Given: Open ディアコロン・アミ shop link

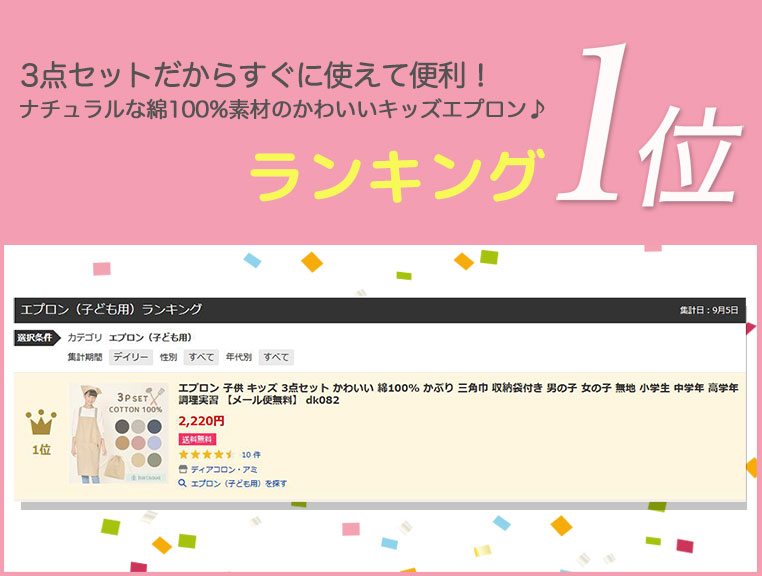Looking at the screenshot, I should click(224, 470).
